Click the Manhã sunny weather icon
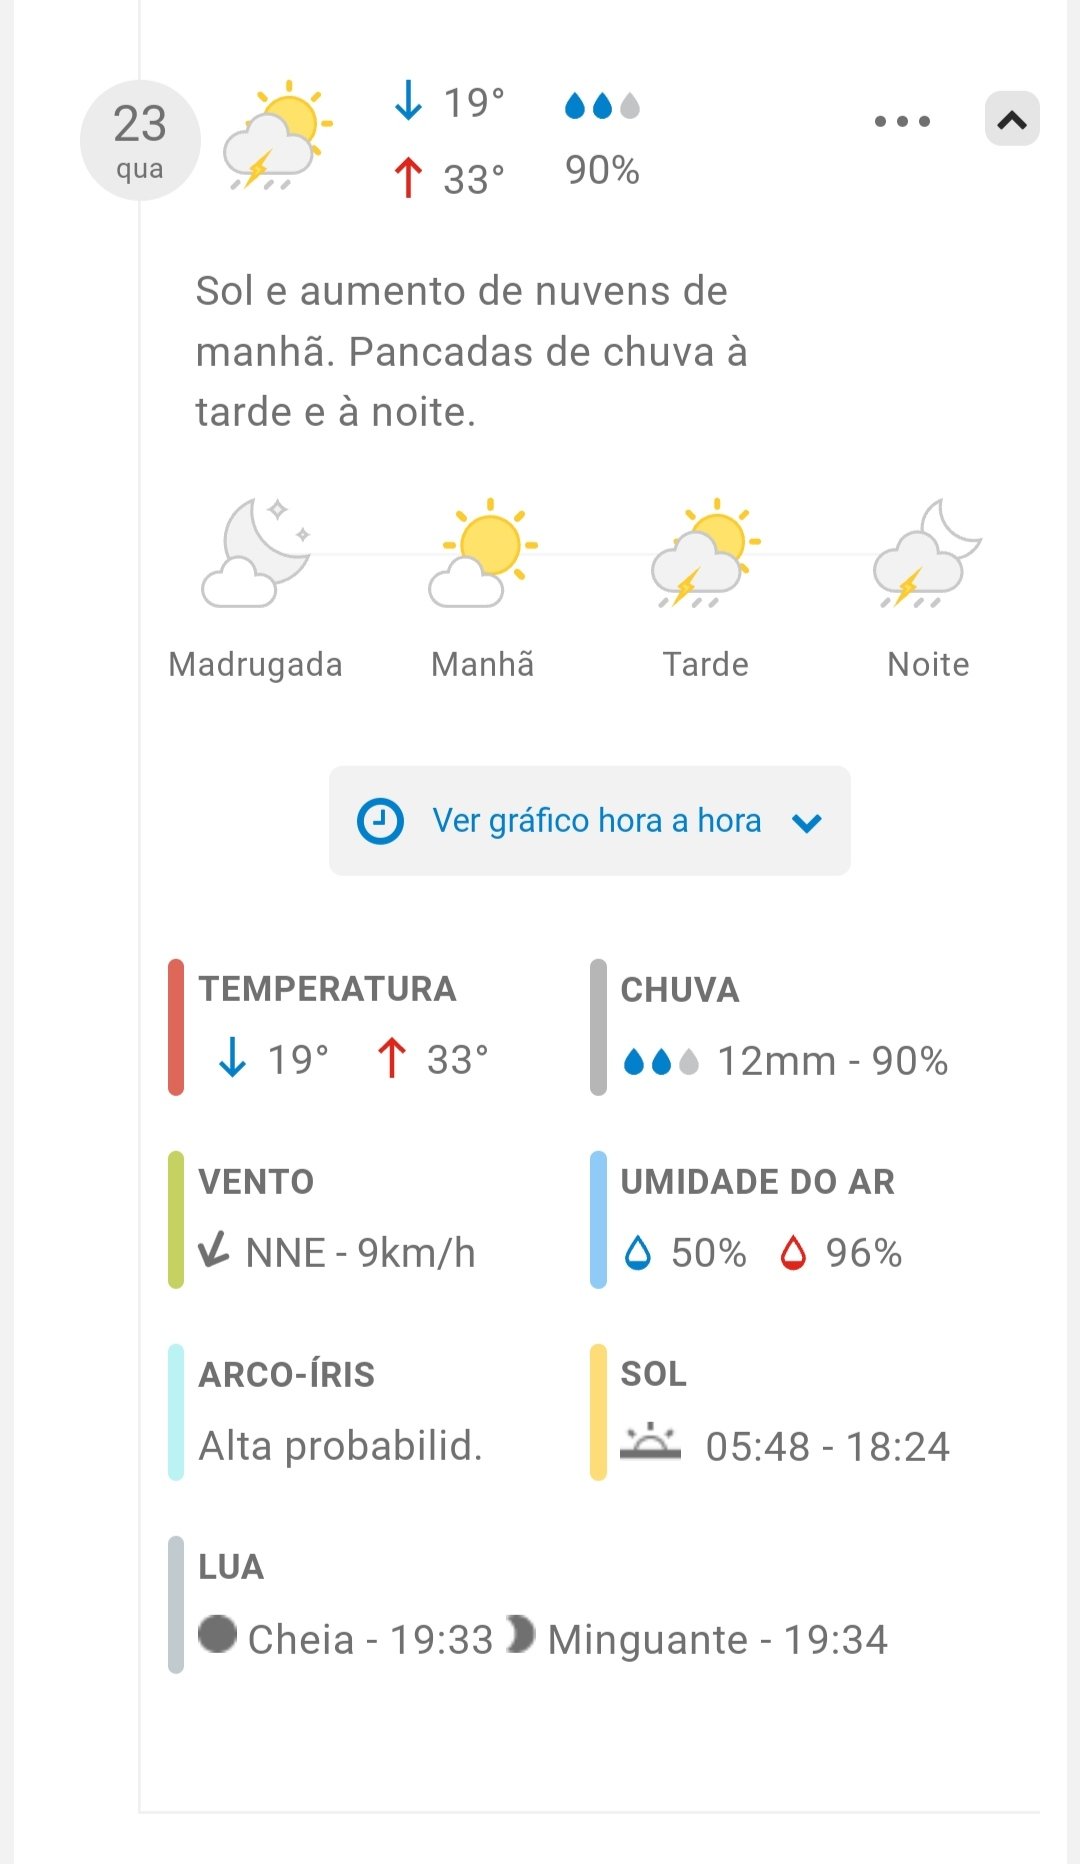Image resolution: width=1080 pixels, height=1864 pixels. 483,553
